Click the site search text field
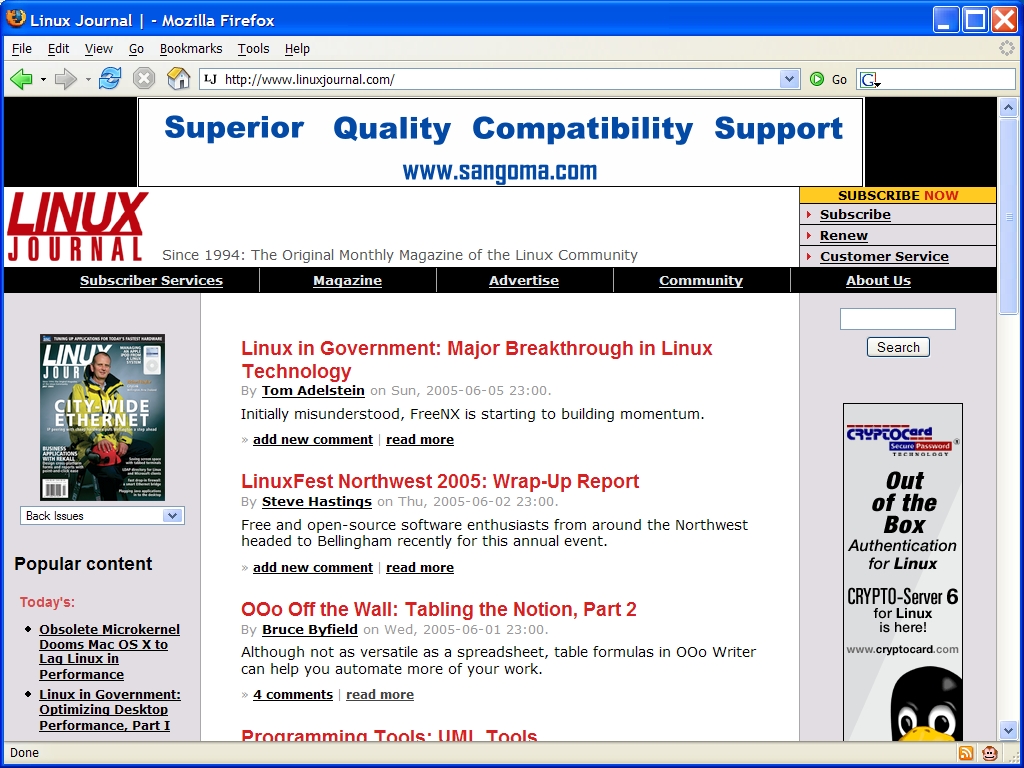 (x=897, y=319)
